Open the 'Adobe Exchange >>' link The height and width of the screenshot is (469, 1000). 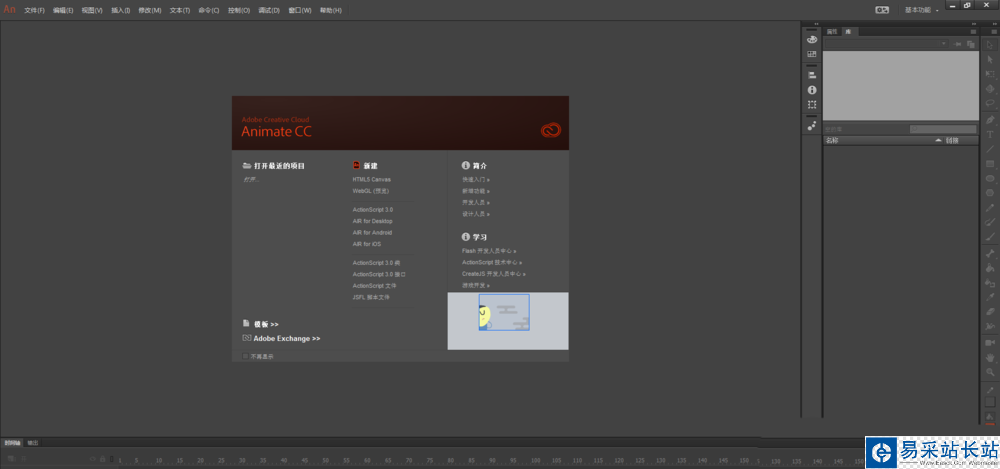pos(287,339)
